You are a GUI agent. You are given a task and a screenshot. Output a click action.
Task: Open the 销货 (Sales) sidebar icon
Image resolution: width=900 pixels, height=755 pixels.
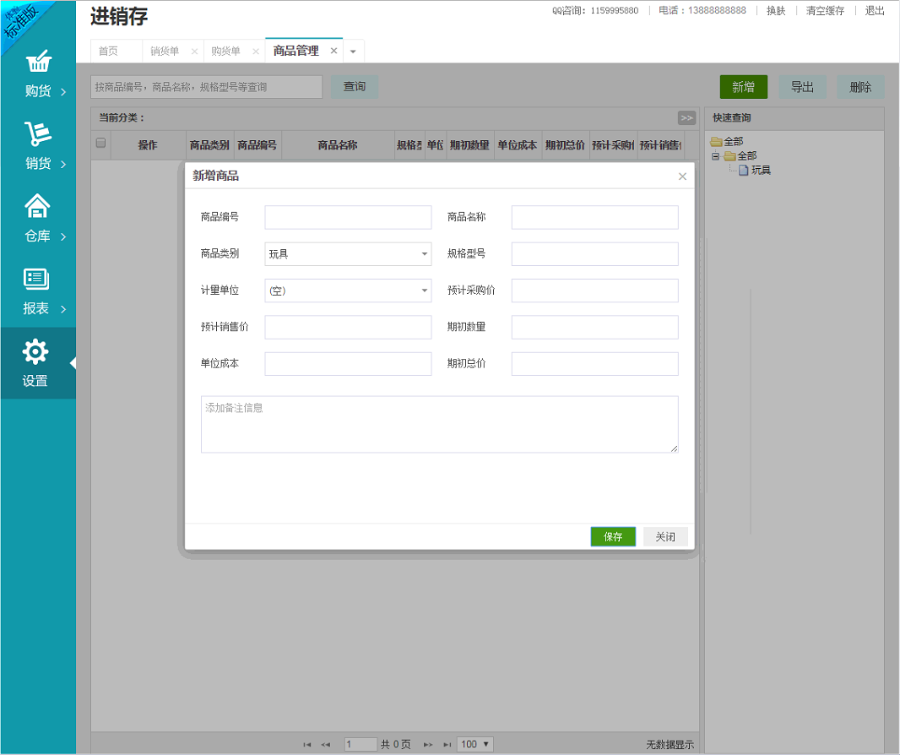point(37,143)
